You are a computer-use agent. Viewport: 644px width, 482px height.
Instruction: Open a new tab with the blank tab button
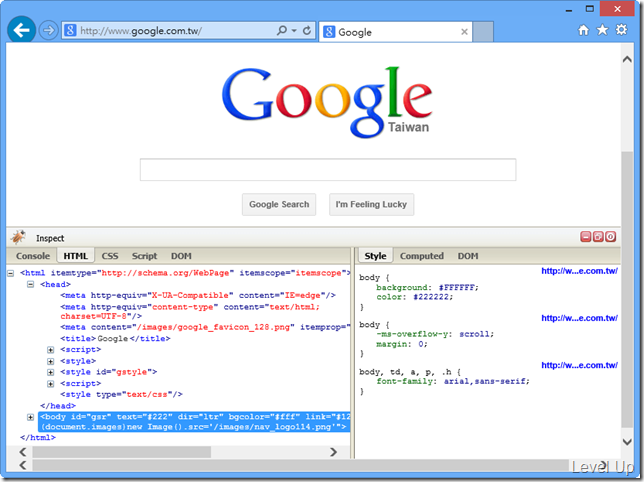pyautogui.click(x=483, y=32)
